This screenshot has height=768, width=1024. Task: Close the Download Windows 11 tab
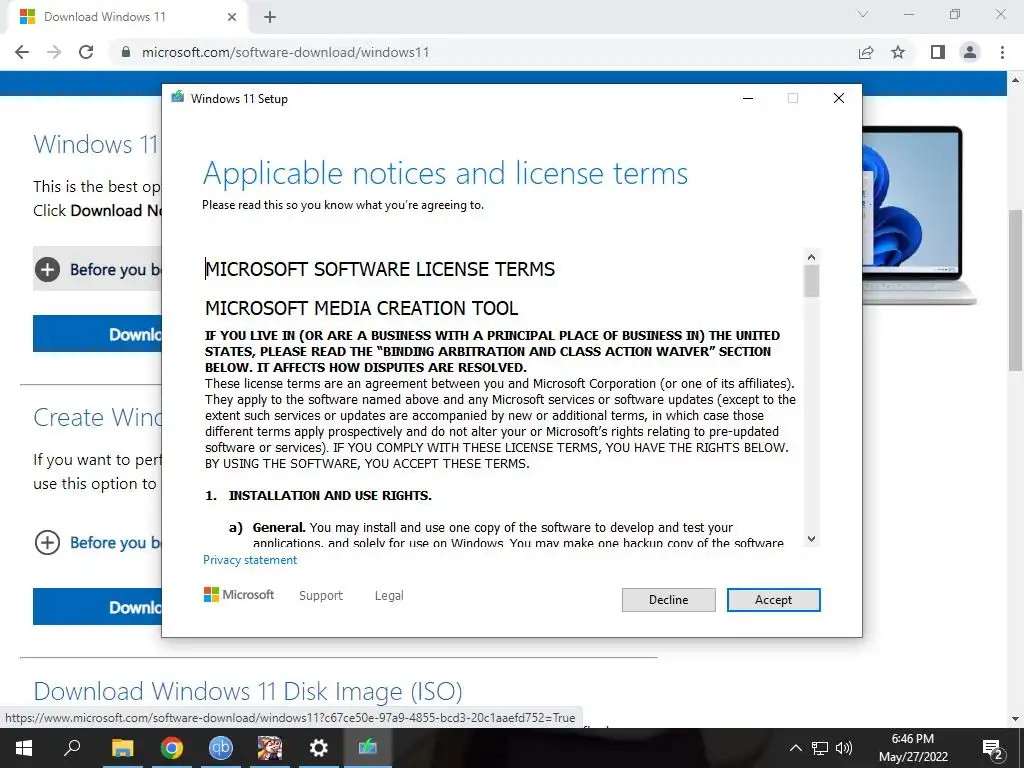click(232, 17)
